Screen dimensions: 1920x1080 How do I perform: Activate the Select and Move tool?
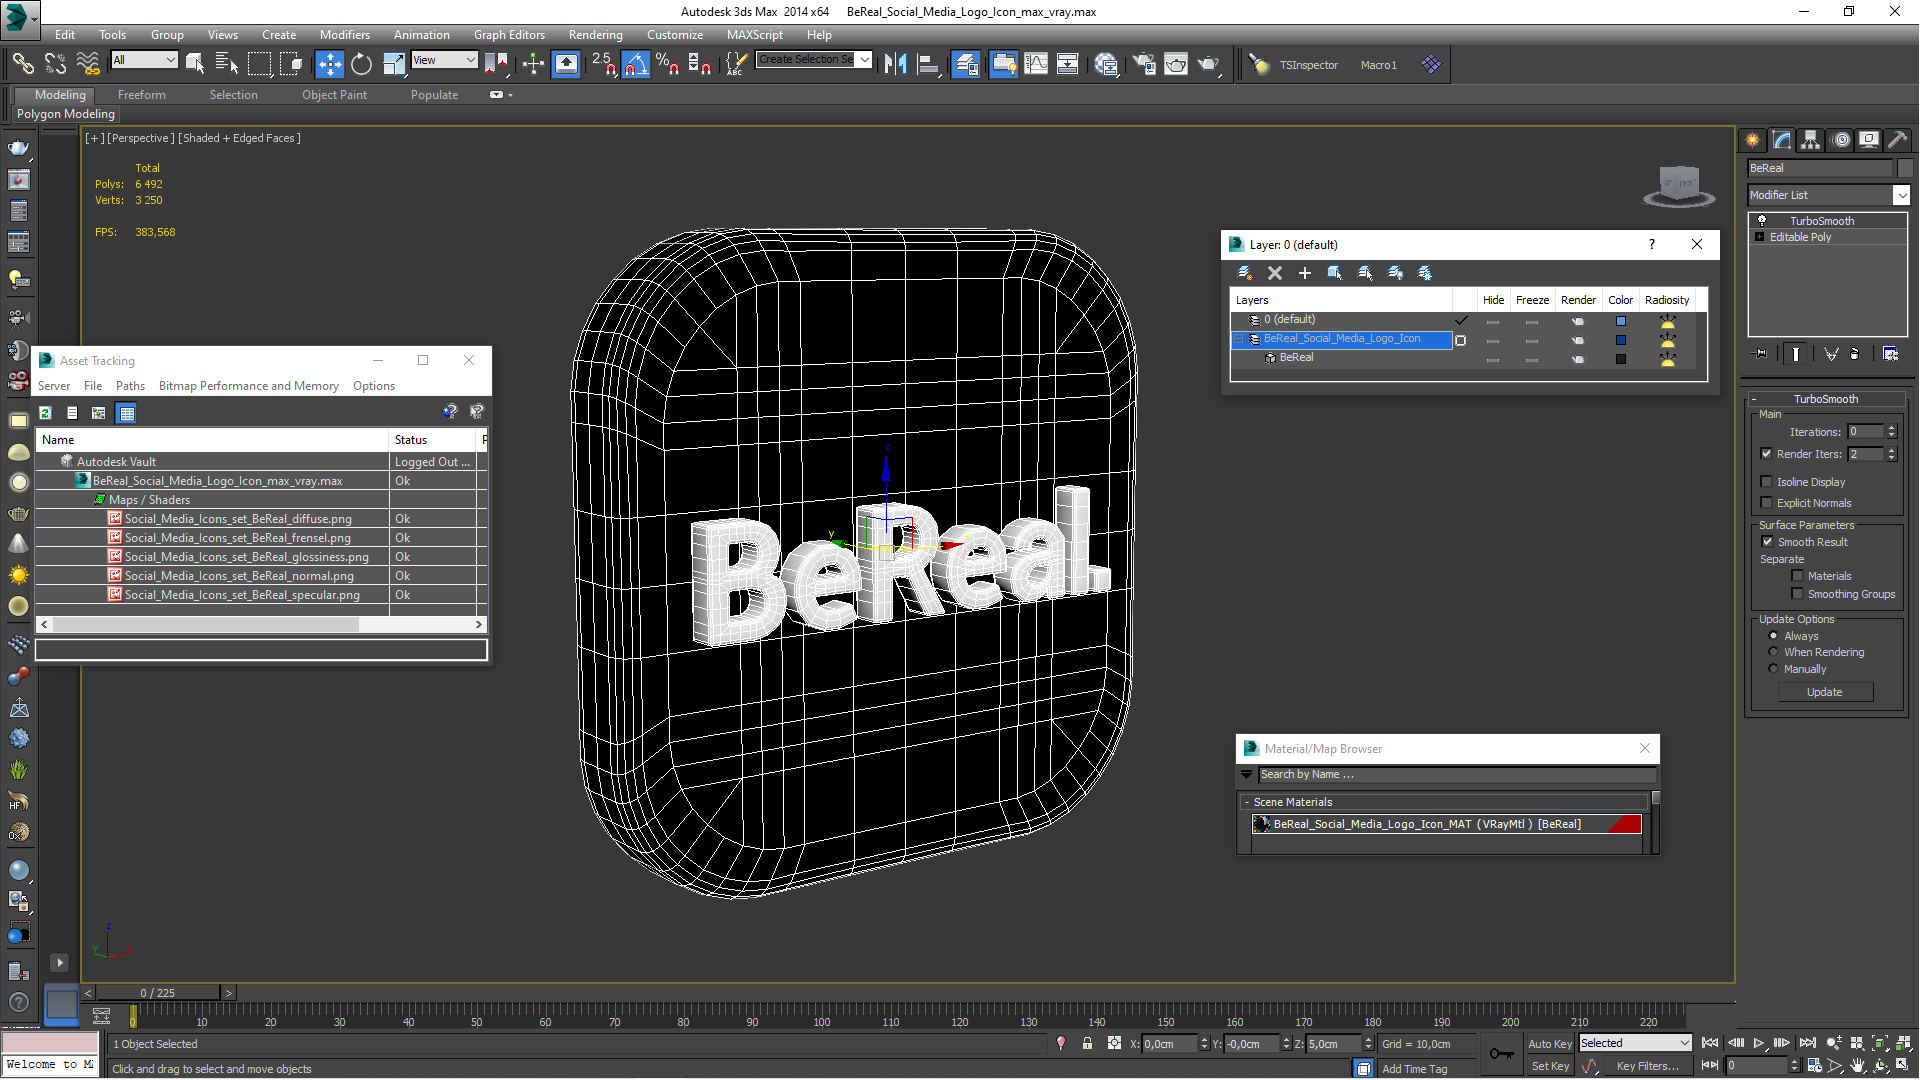point(329,64)
